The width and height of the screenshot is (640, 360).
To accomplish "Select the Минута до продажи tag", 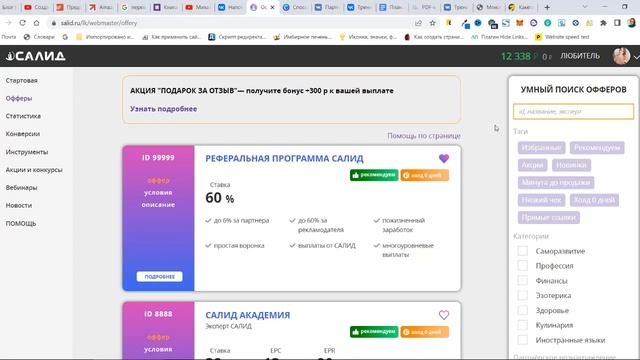I will [x=556, y=182].
